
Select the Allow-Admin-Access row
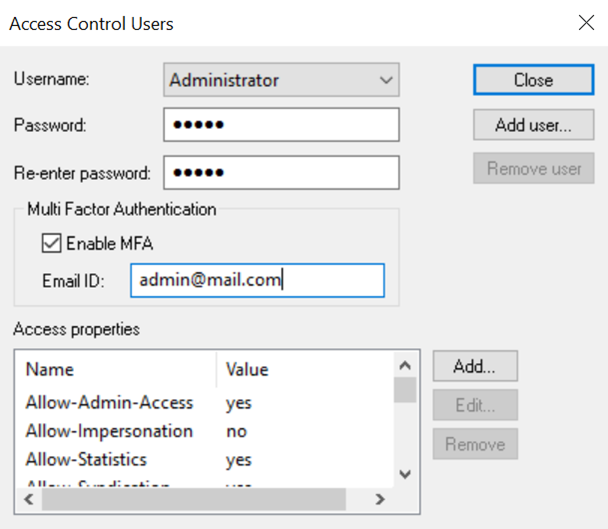click(110, 403)
